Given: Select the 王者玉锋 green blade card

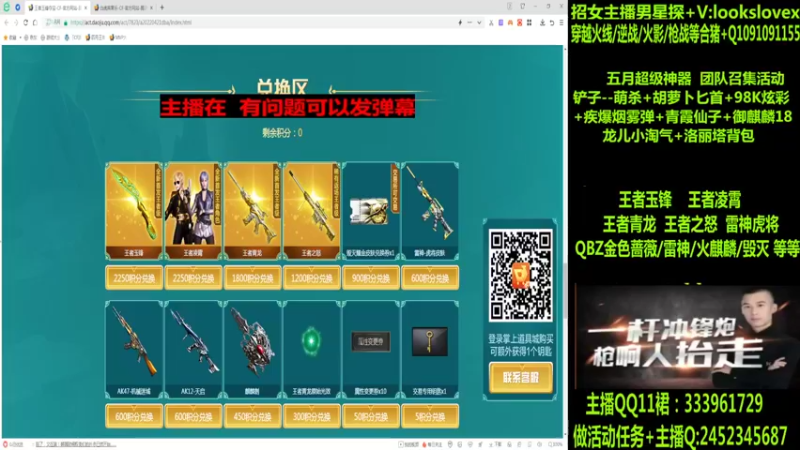Looking at the screenshot, I should coord(134,211).
